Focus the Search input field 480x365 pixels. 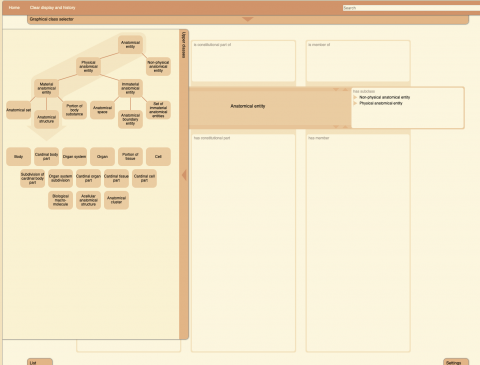[x=411, y=8]
